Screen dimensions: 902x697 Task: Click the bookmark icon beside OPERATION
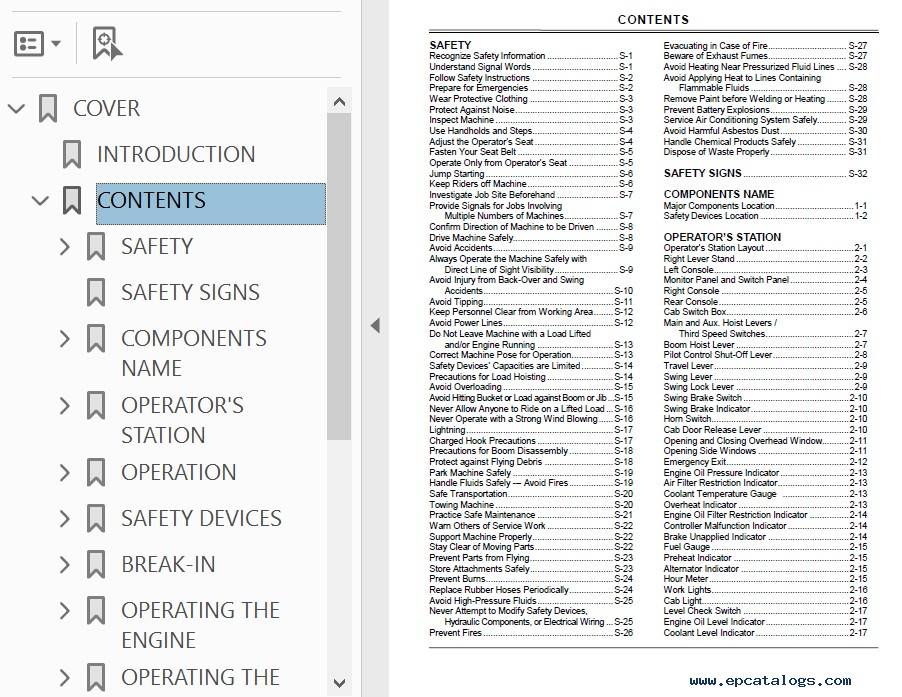click(x=96, y=473)
